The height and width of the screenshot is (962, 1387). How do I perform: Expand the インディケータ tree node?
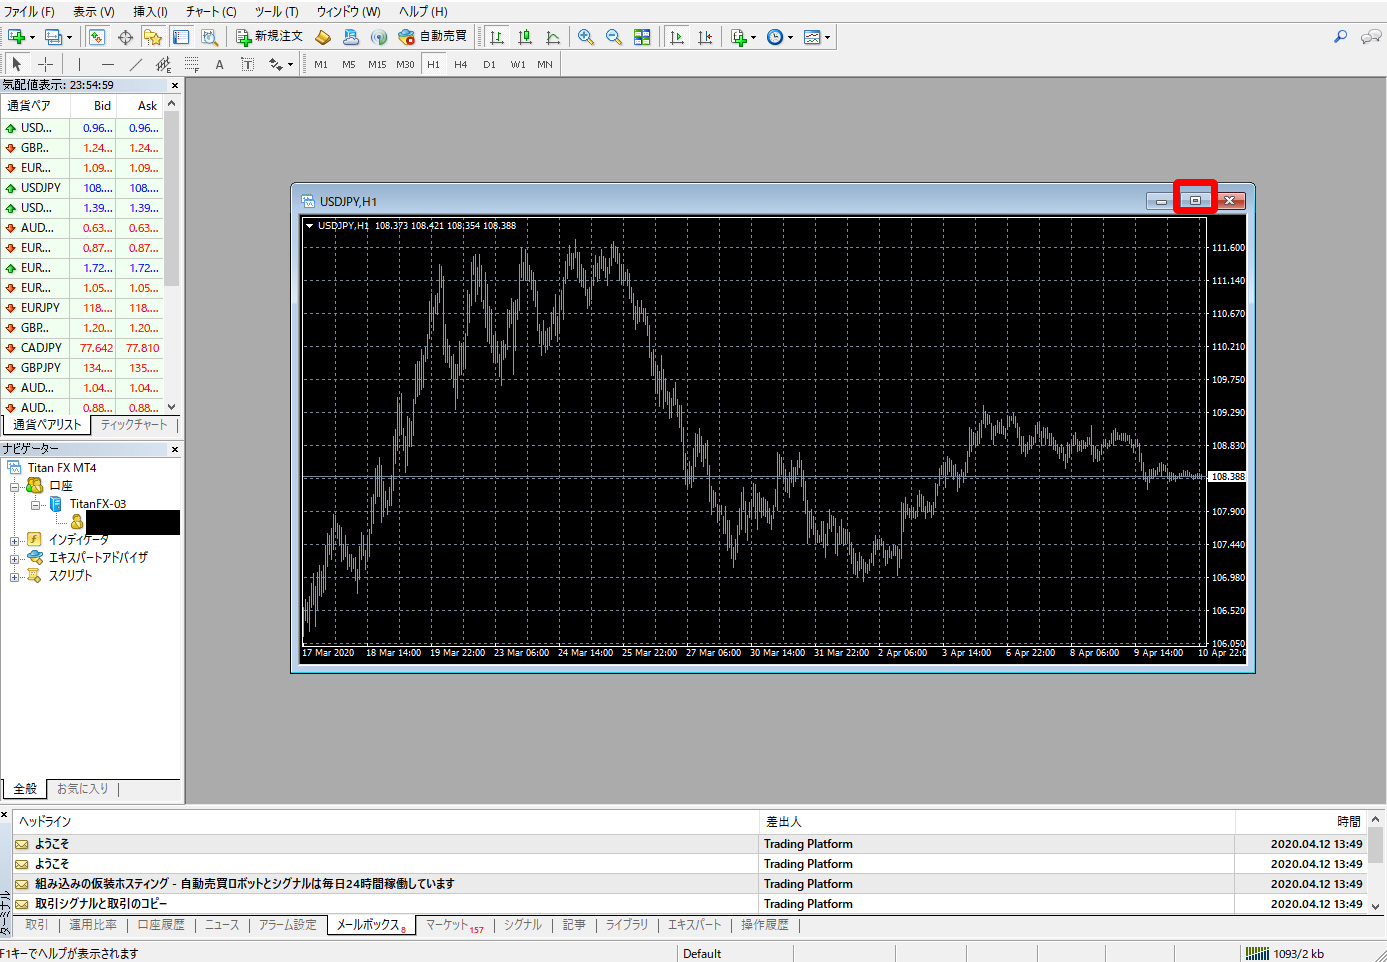pyautogui.click(x=15, y=541)
